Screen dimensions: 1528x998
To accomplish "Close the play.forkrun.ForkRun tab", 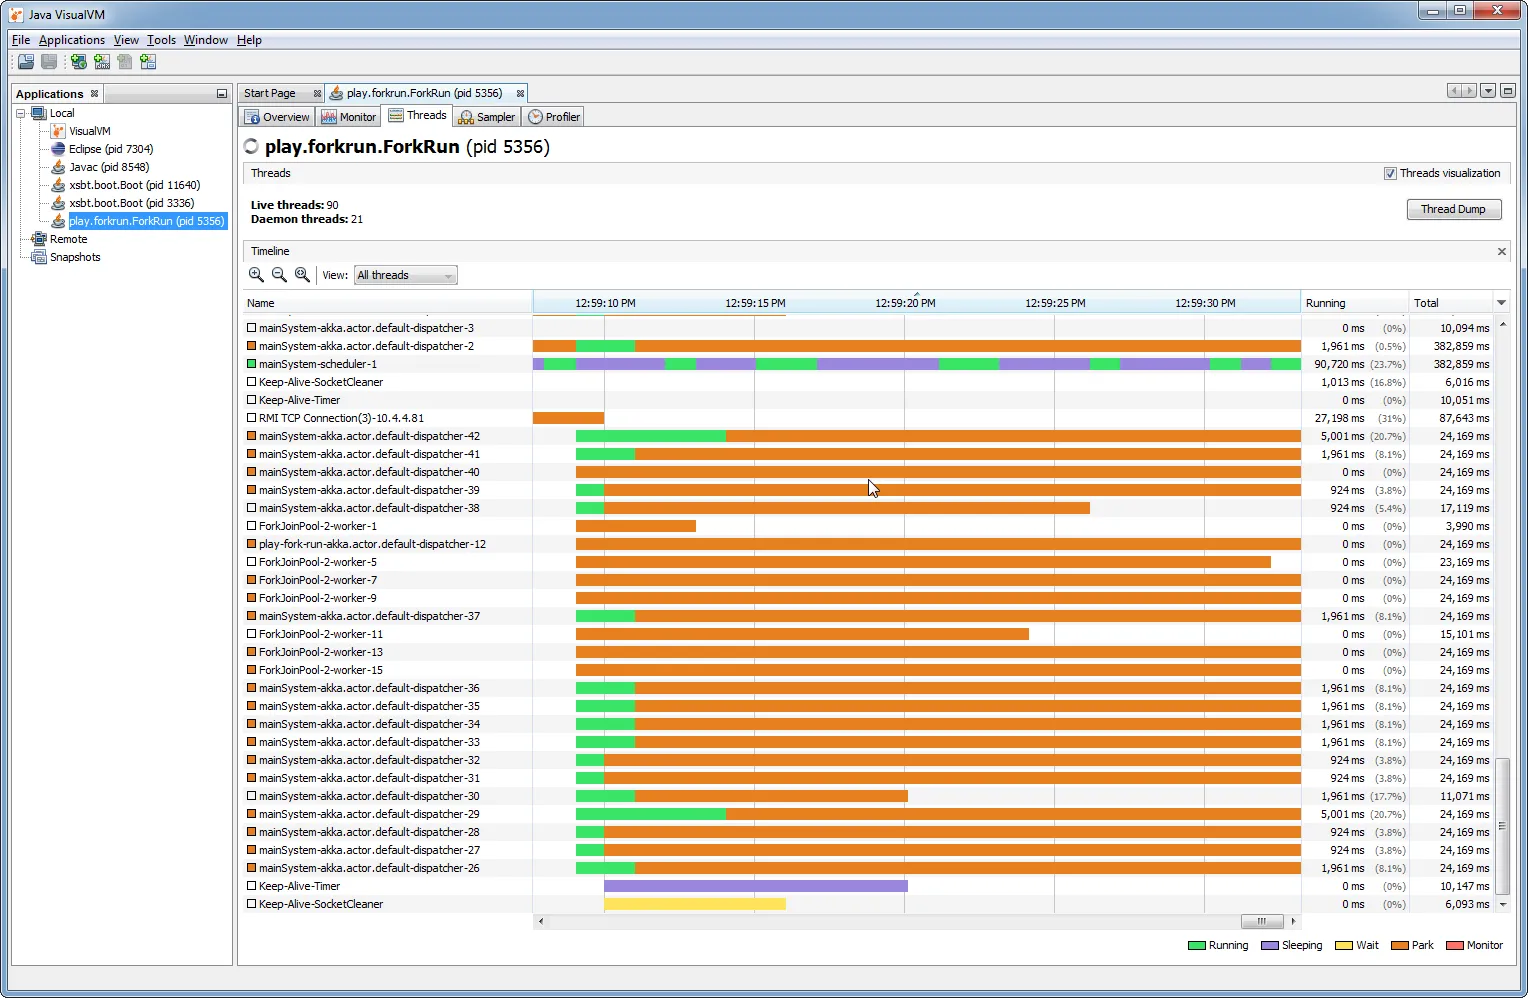I will click(x=520, y=93).
